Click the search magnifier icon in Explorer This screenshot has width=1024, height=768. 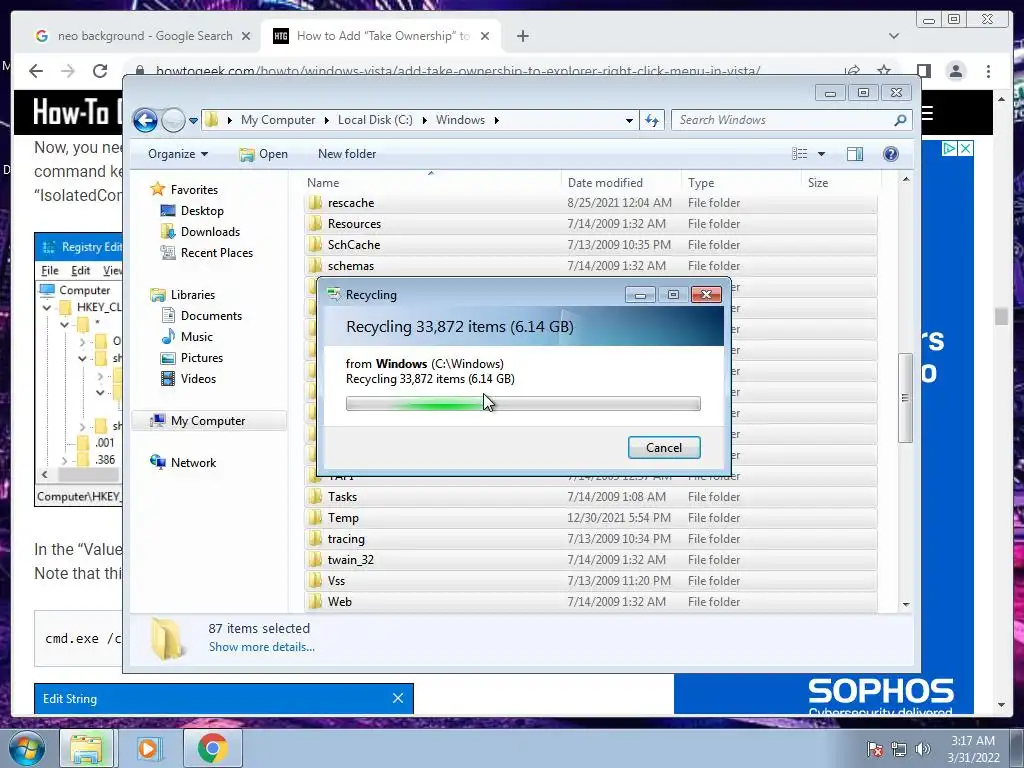tap(900, 120)
